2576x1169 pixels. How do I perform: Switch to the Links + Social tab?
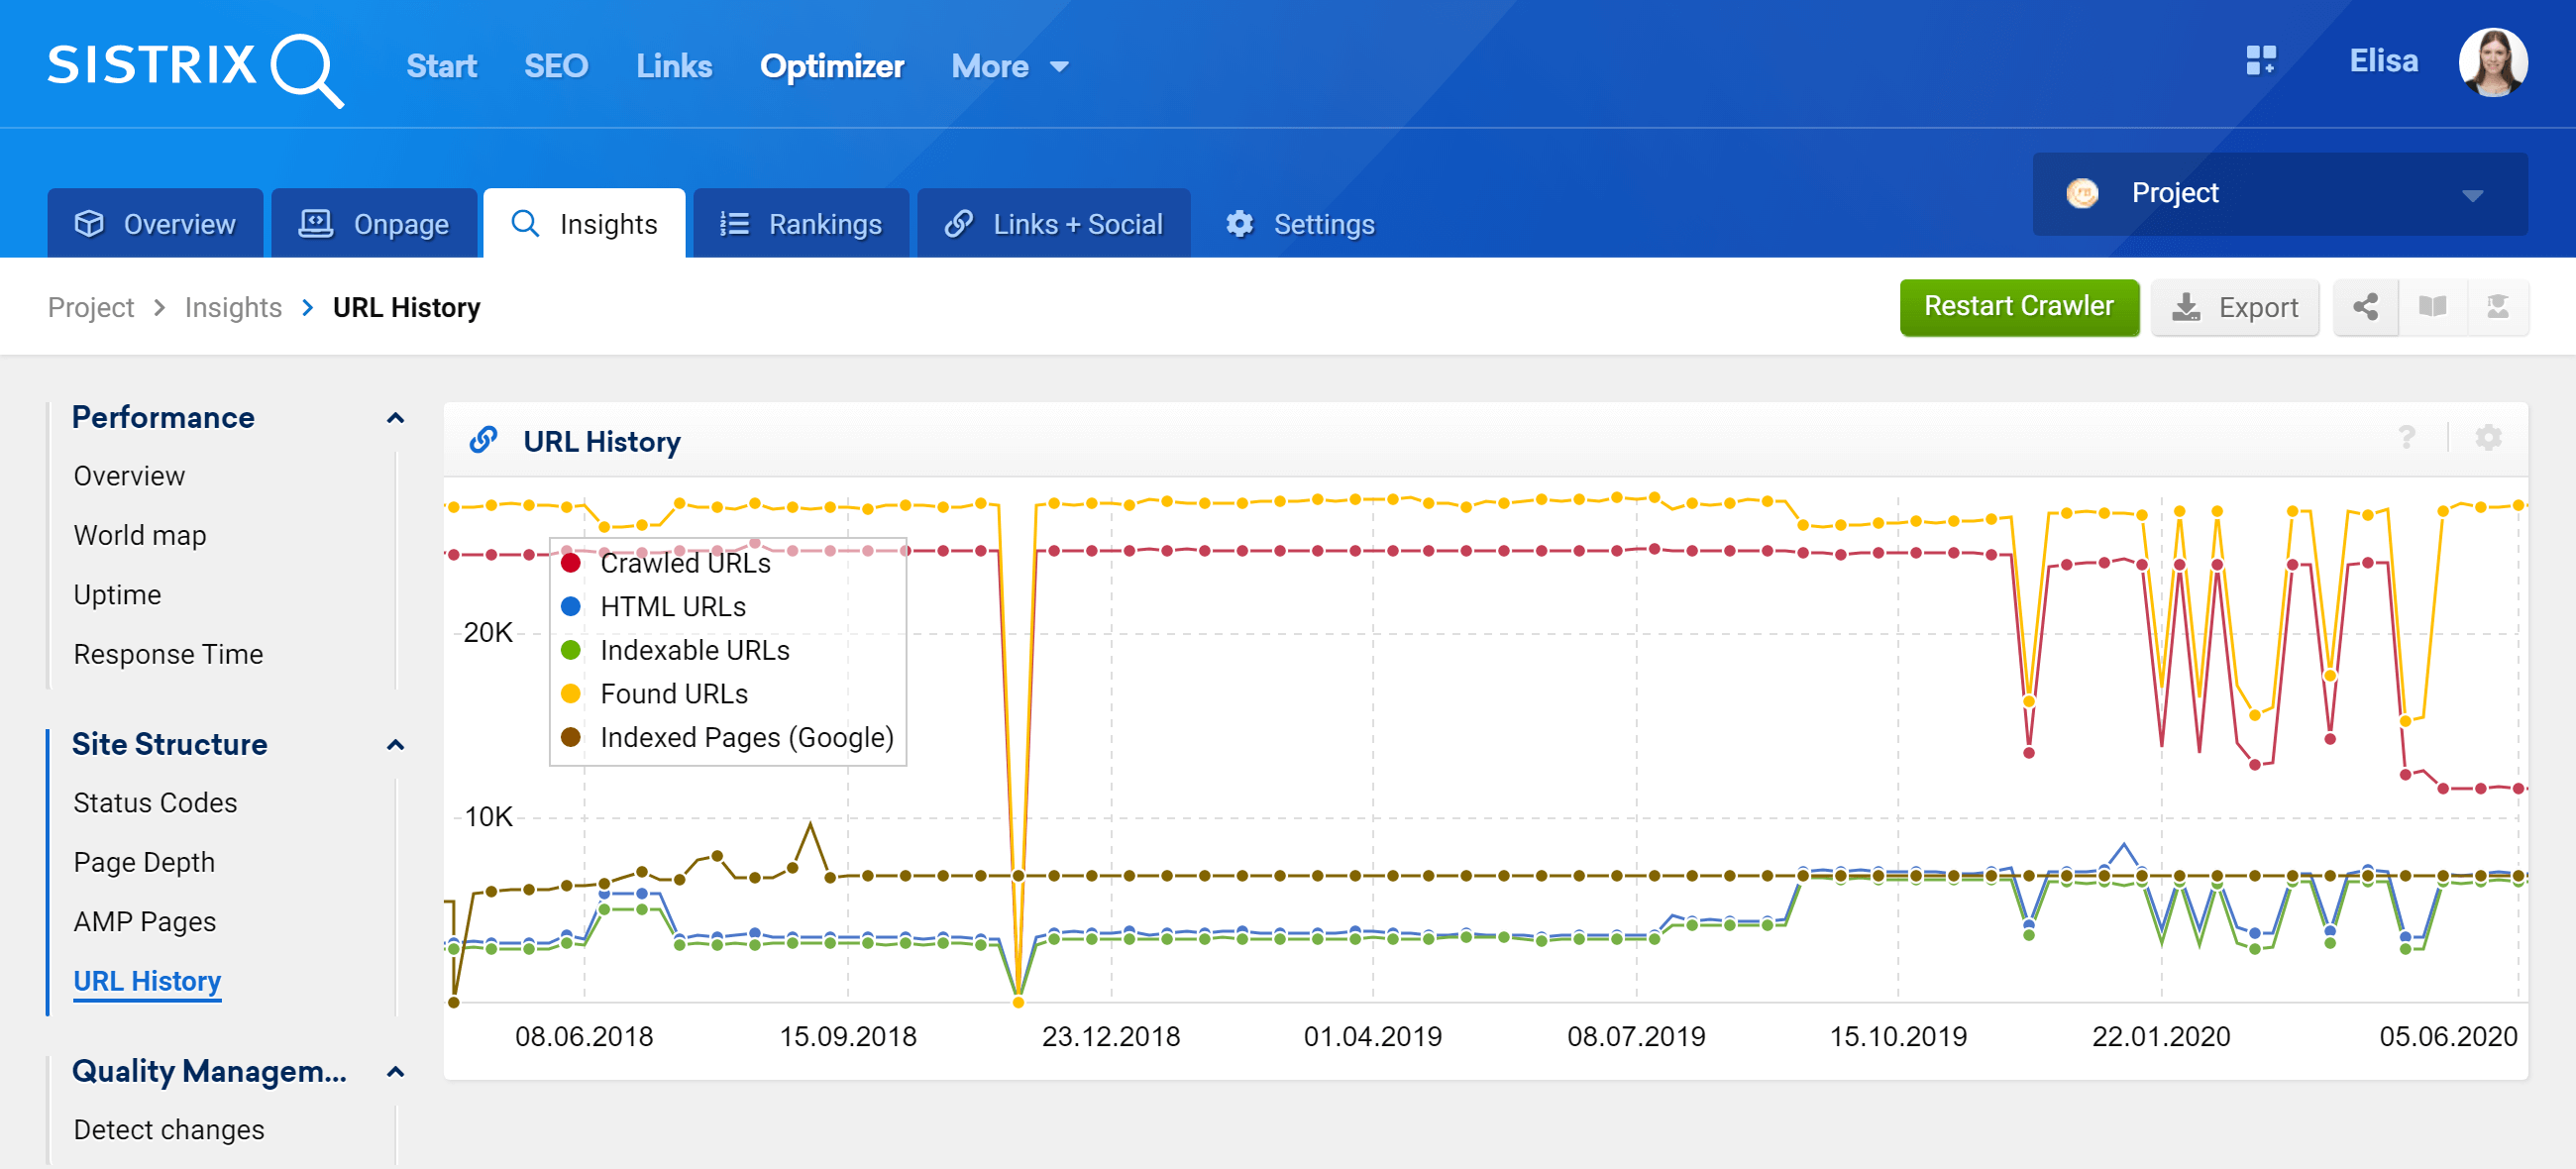pos(1053,223)
